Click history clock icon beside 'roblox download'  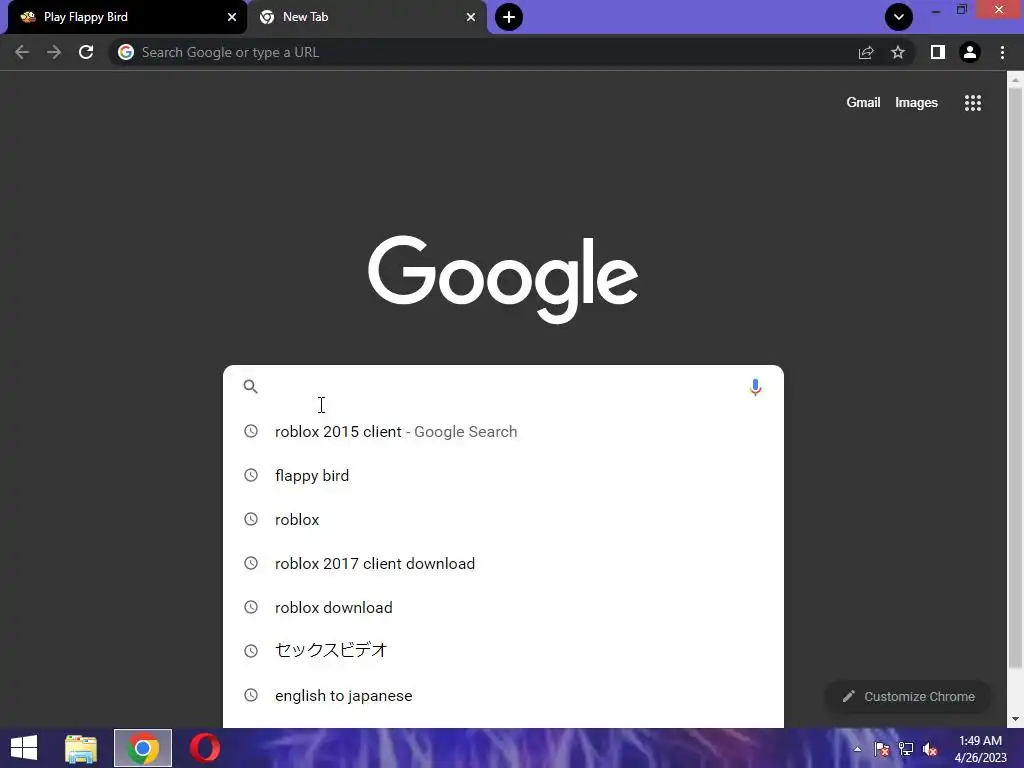(x=251, y=607)
